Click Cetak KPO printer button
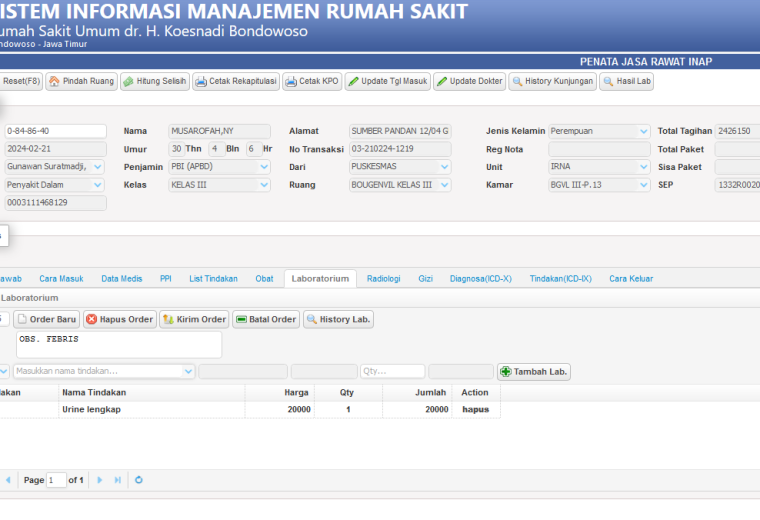760x520 pixels. coord(312,81)
